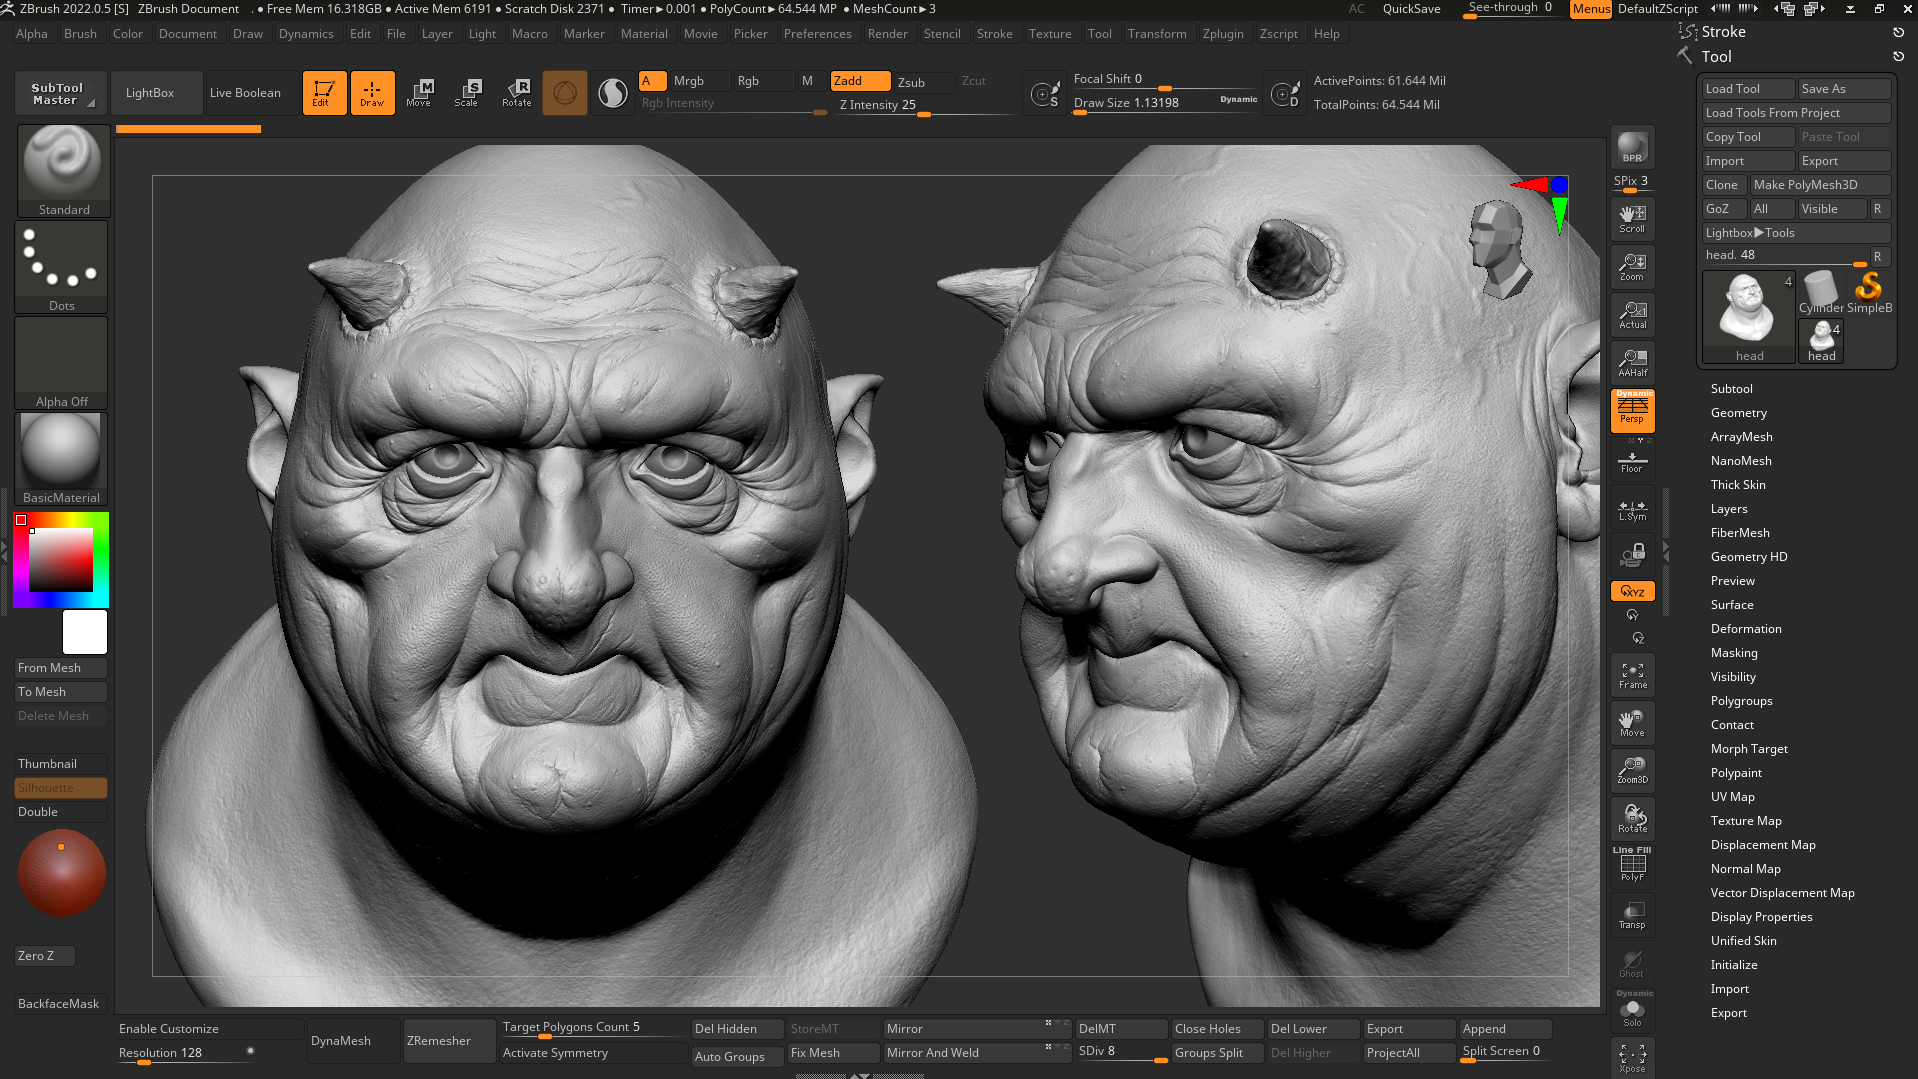The image size is (1918, 1079).
Task: Toggle Persp perspective mode
Action: point(1632,410)
